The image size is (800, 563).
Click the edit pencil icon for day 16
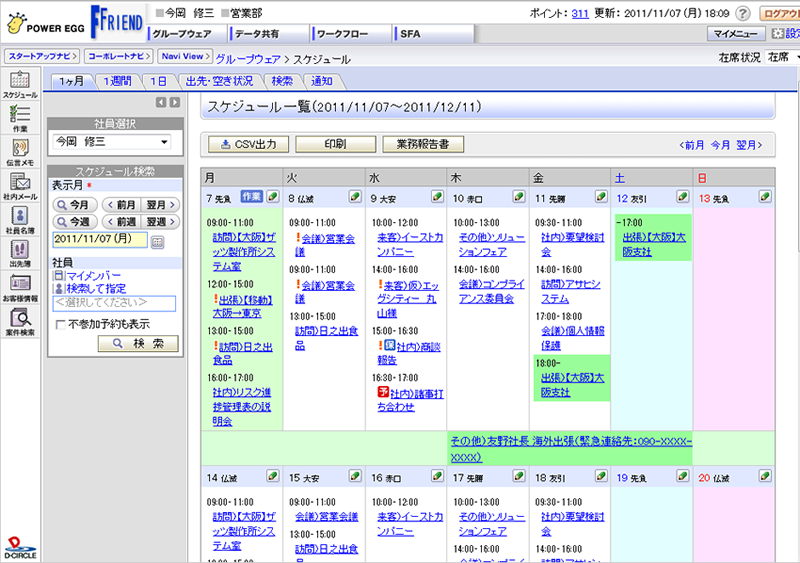pos(437,476)
